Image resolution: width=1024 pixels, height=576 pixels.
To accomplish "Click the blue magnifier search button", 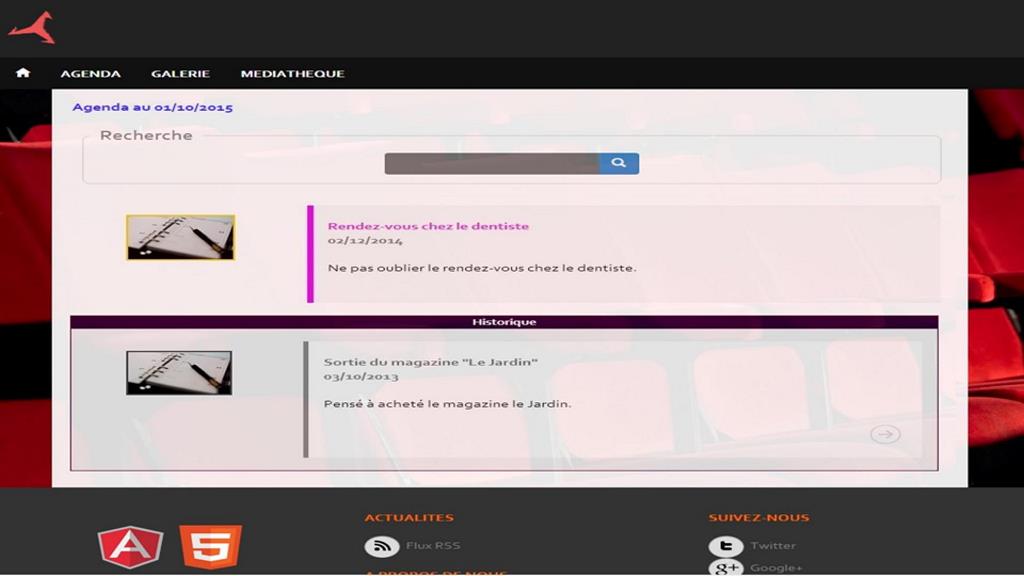I will (619, 163).
